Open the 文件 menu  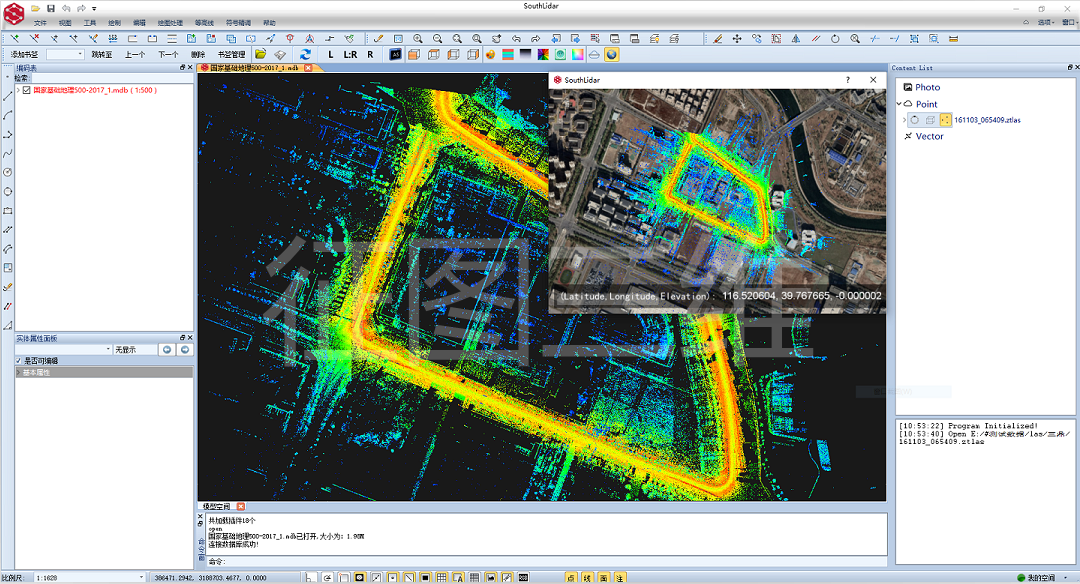[x=41, y=23]
